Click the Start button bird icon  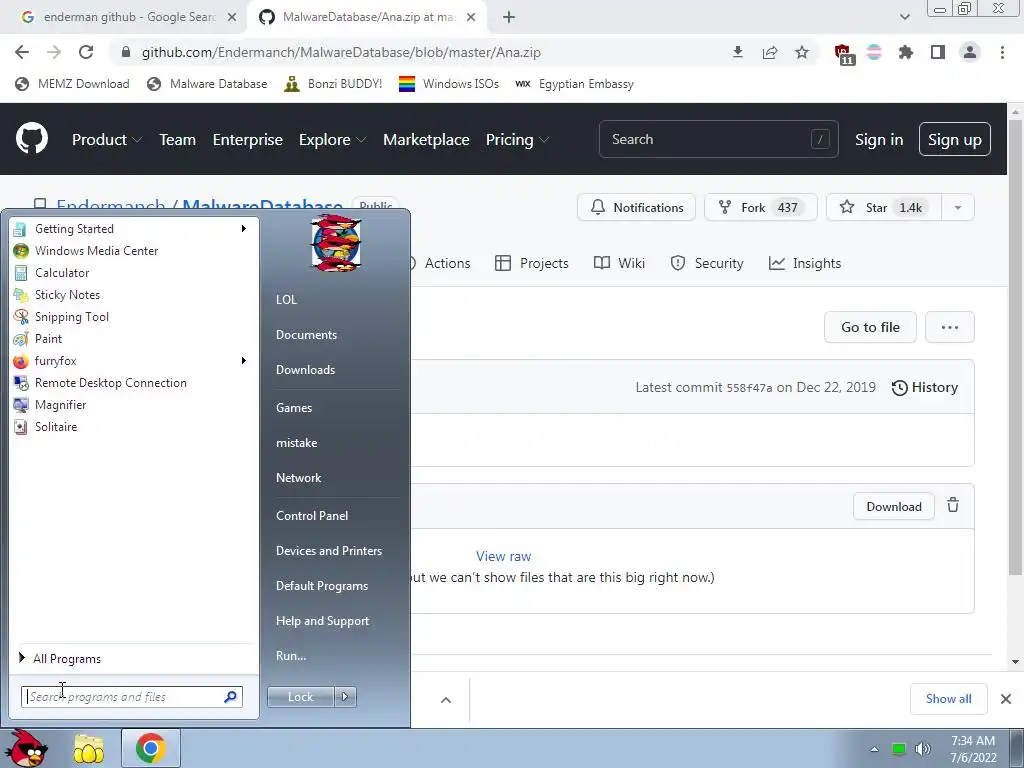[x=29, y=748]
